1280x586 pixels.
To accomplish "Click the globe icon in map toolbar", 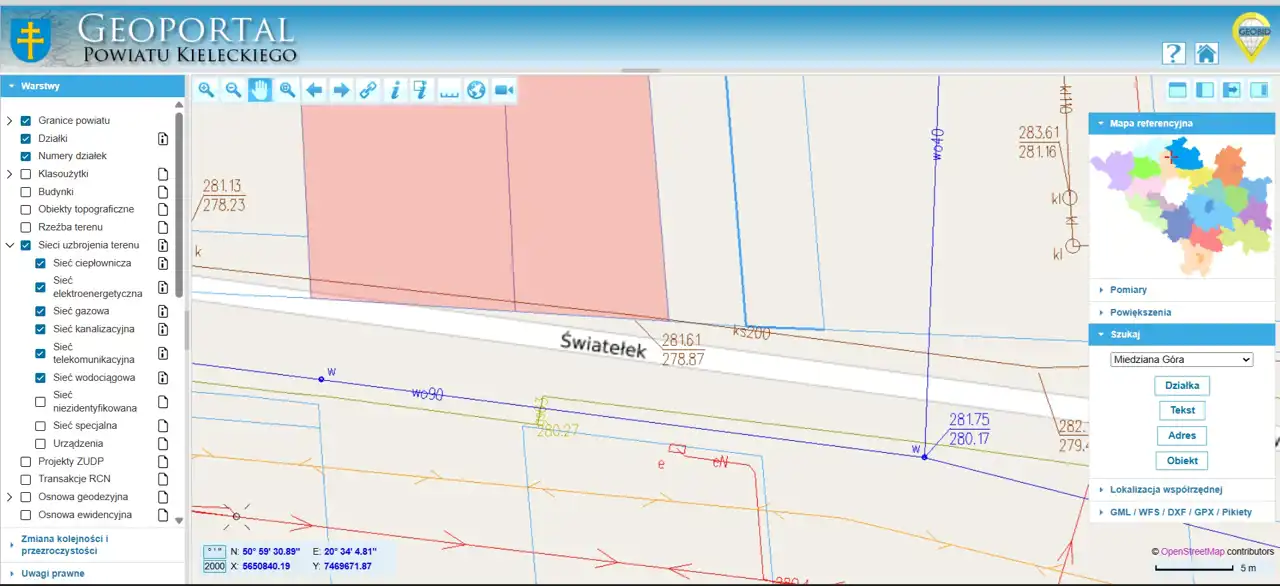I will pos(476,90).
